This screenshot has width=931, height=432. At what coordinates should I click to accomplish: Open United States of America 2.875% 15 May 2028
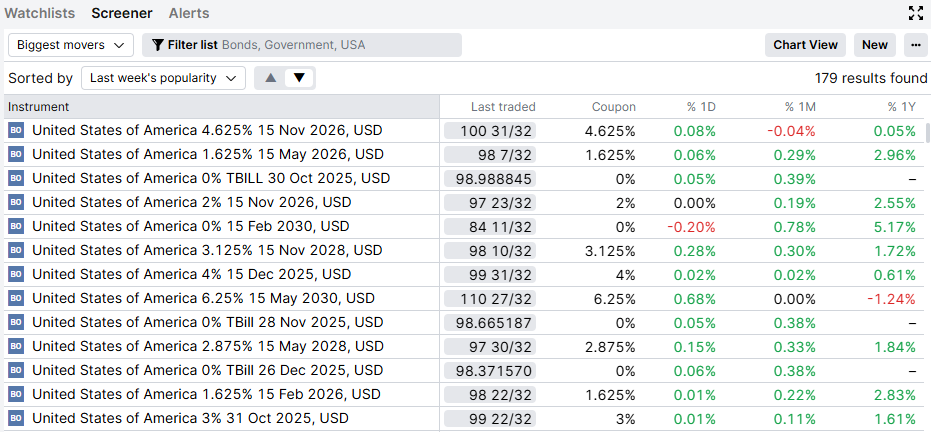(x=208, y=346)
